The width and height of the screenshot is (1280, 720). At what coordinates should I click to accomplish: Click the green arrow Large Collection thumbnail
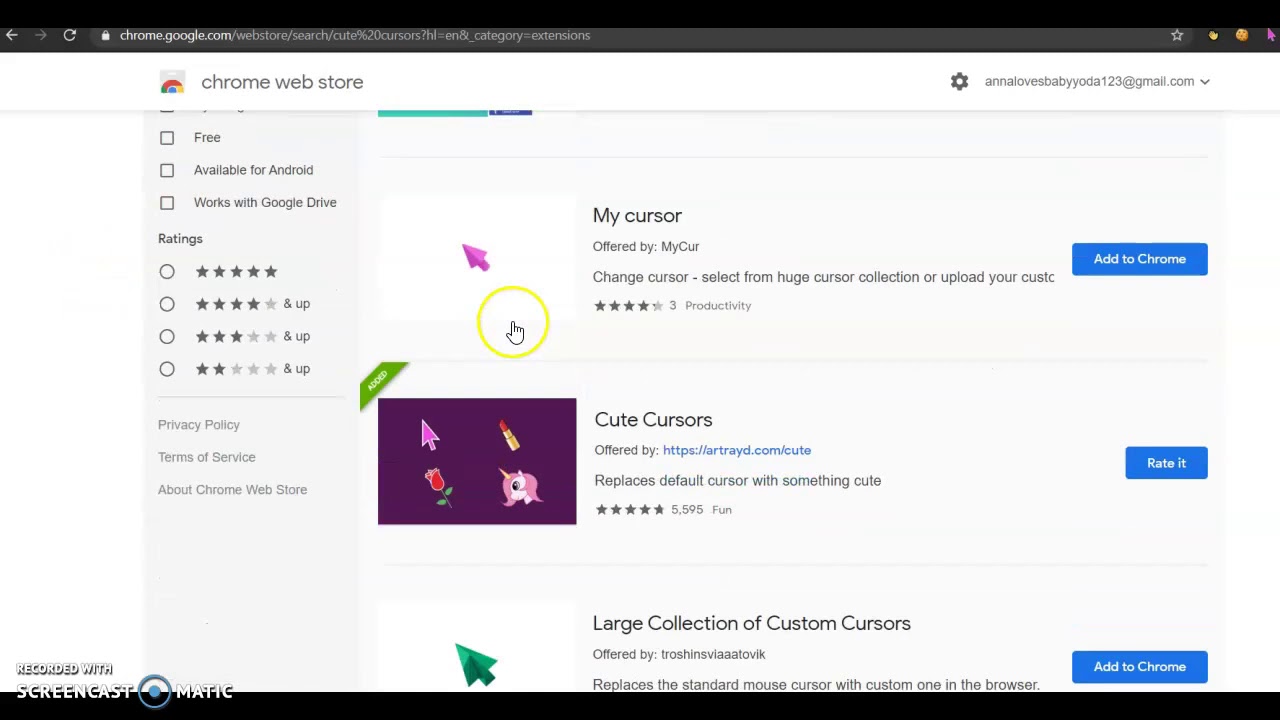click(x=477, y=647)
